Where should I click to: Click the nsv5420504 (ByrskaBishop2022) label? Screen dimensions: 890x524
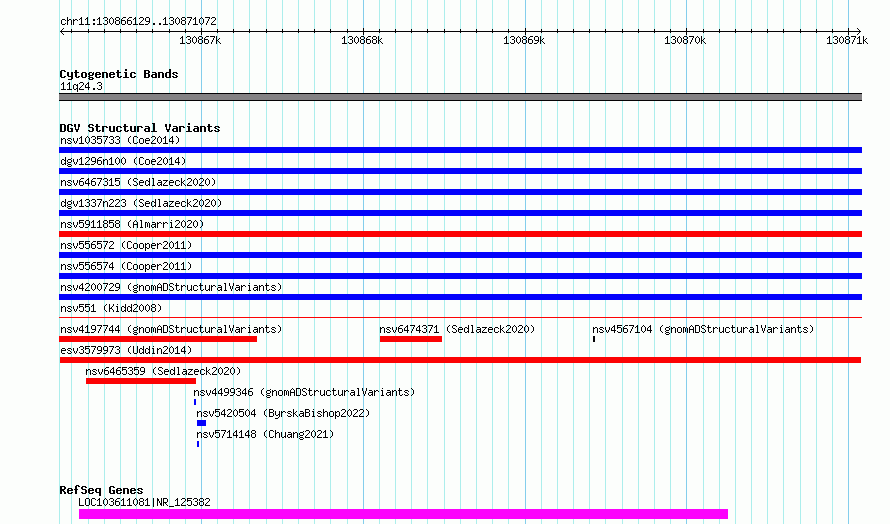pyautogui.click(x=283, y=413)
